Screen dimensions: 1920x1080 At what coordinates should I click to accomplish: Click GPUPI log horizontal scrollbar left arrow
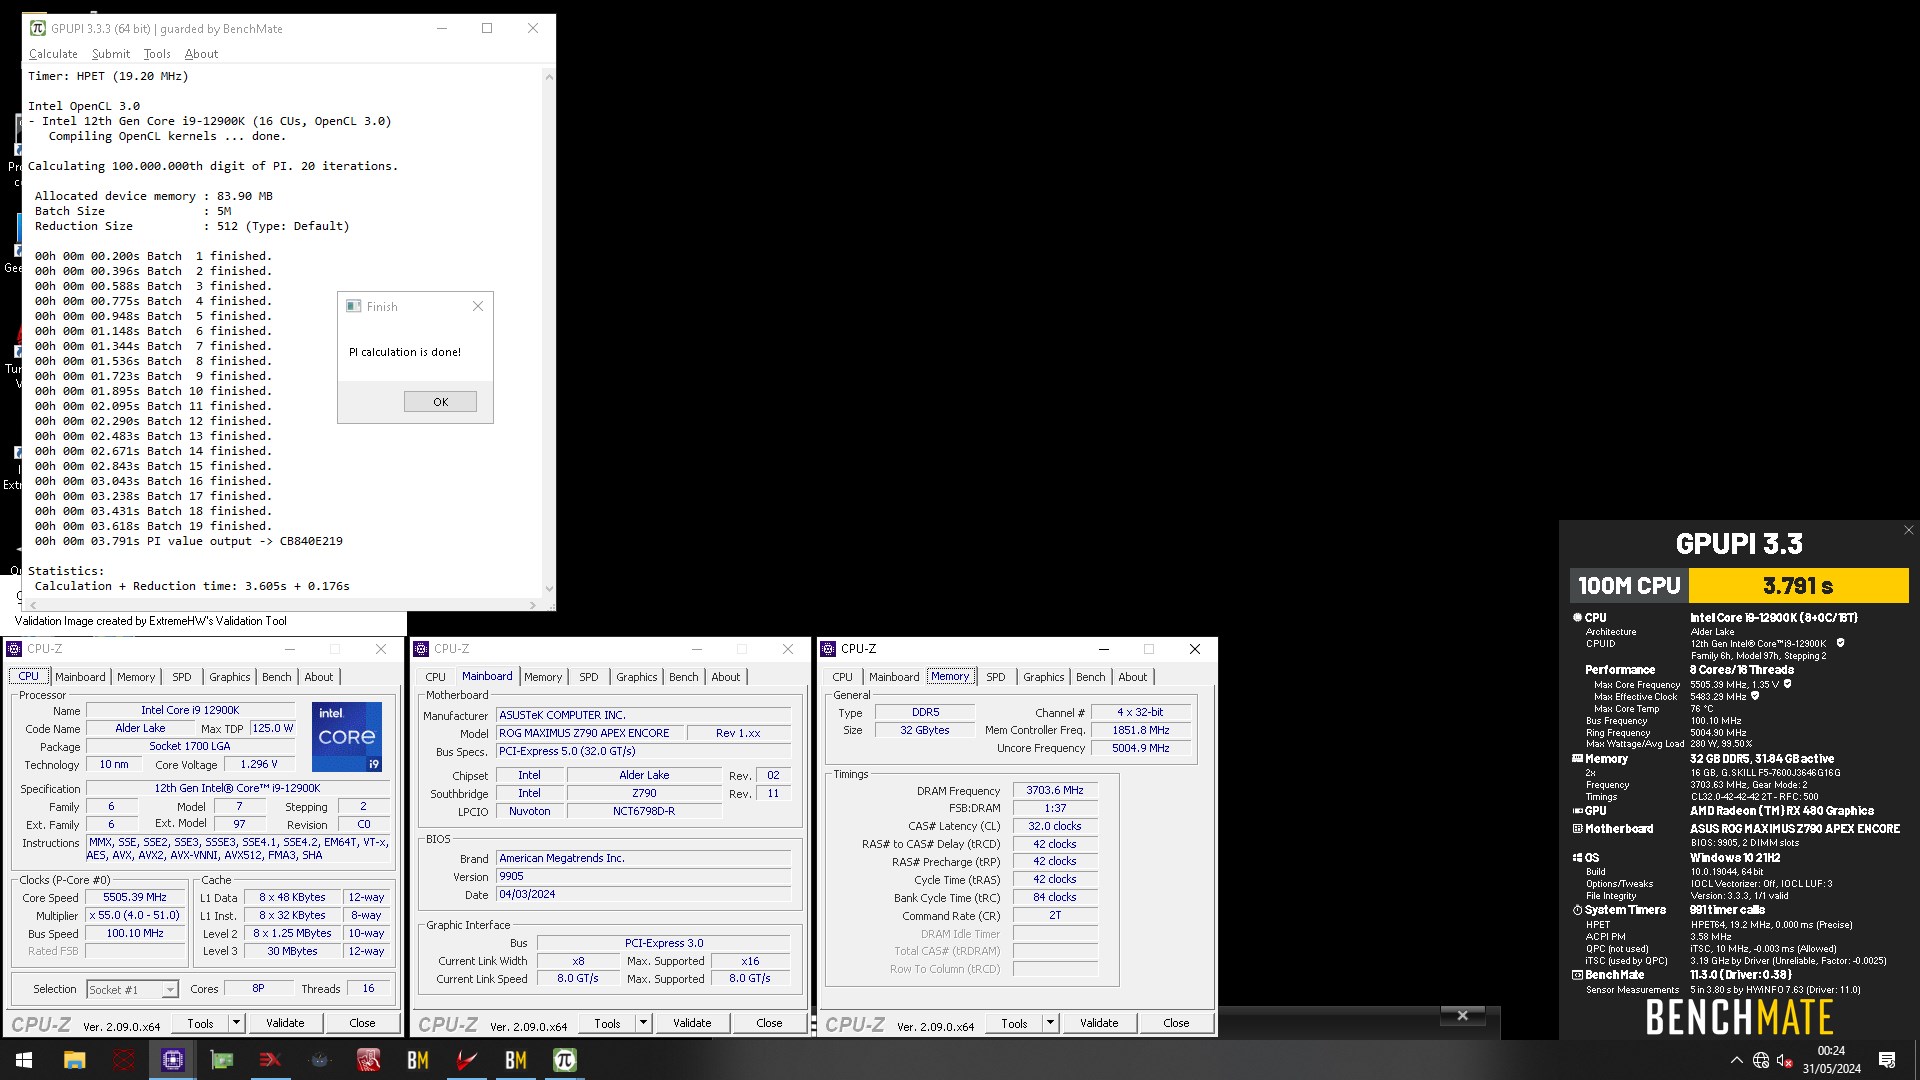pyautogui.click(x=33, y=605)
